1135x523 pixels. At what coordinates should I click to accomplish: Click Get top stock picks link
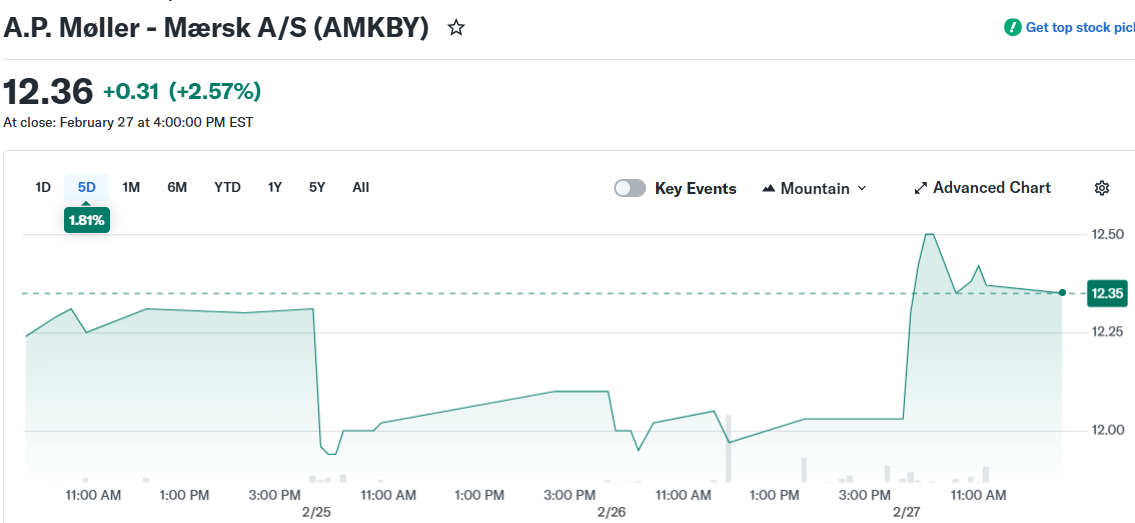click(1080, 28)
